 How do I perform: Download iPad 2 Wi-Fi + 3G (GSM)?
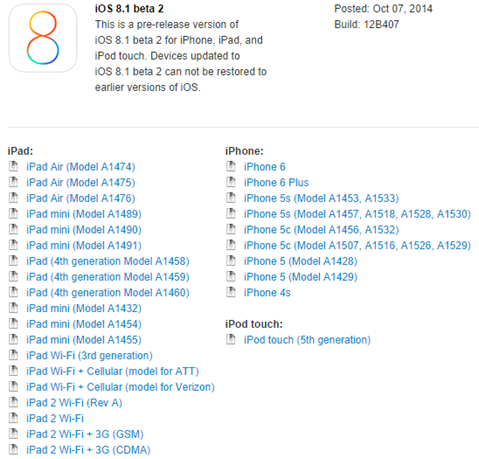(85, 434)
